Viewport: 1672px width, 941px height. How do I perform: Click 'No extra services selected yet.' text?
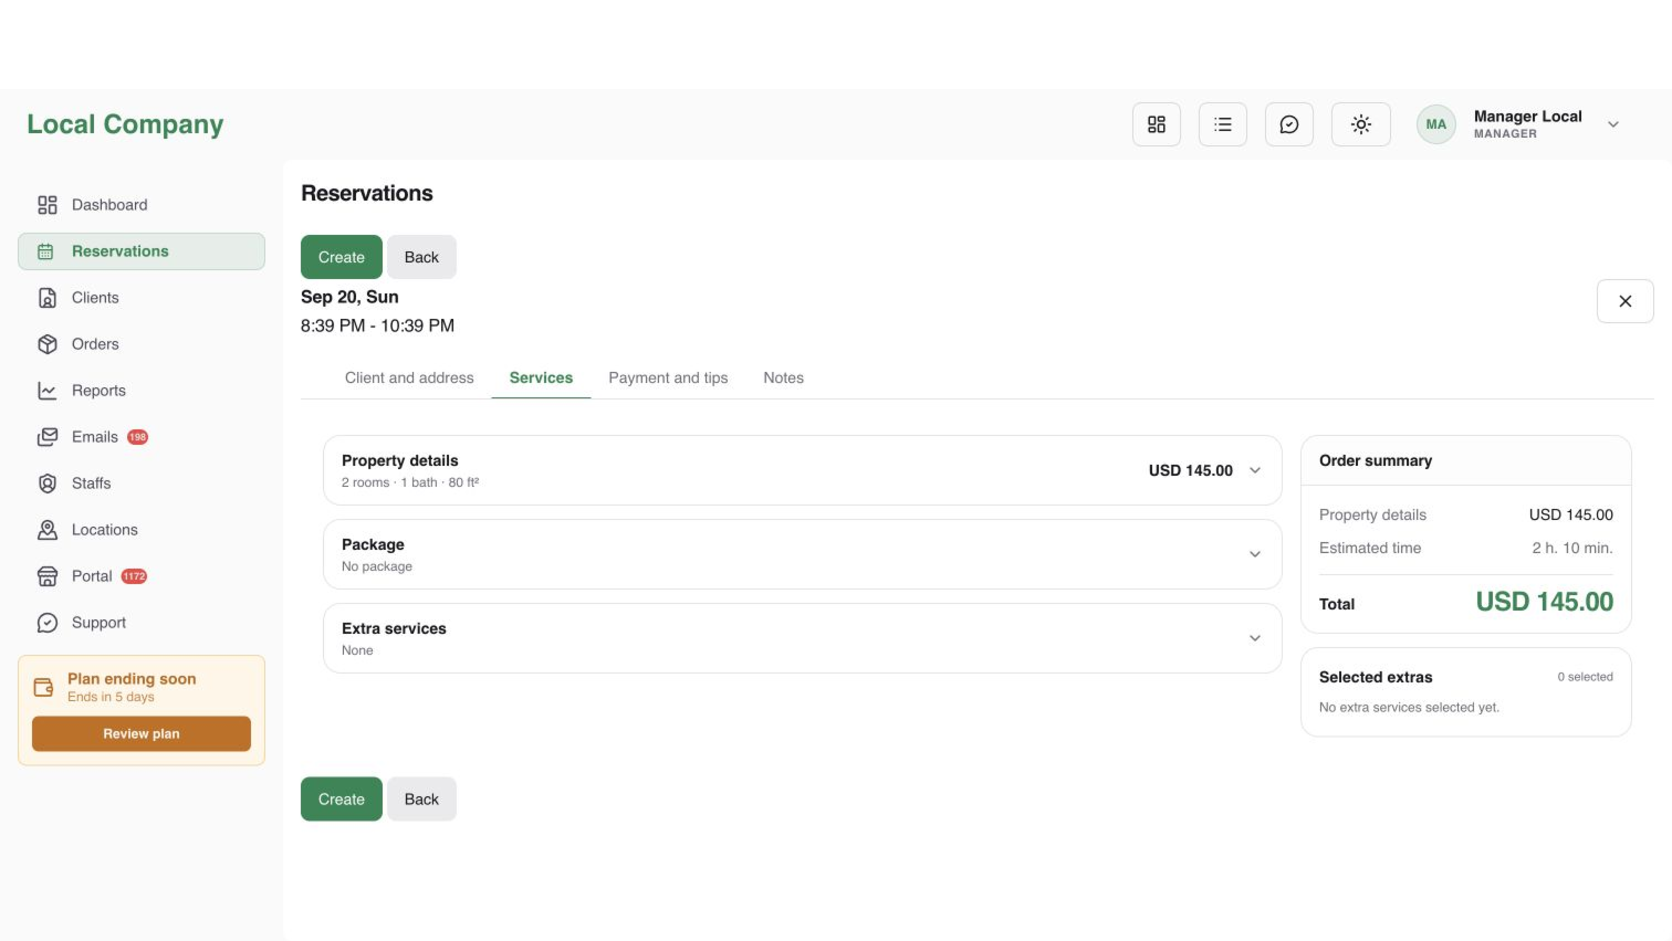(1408, 707)
